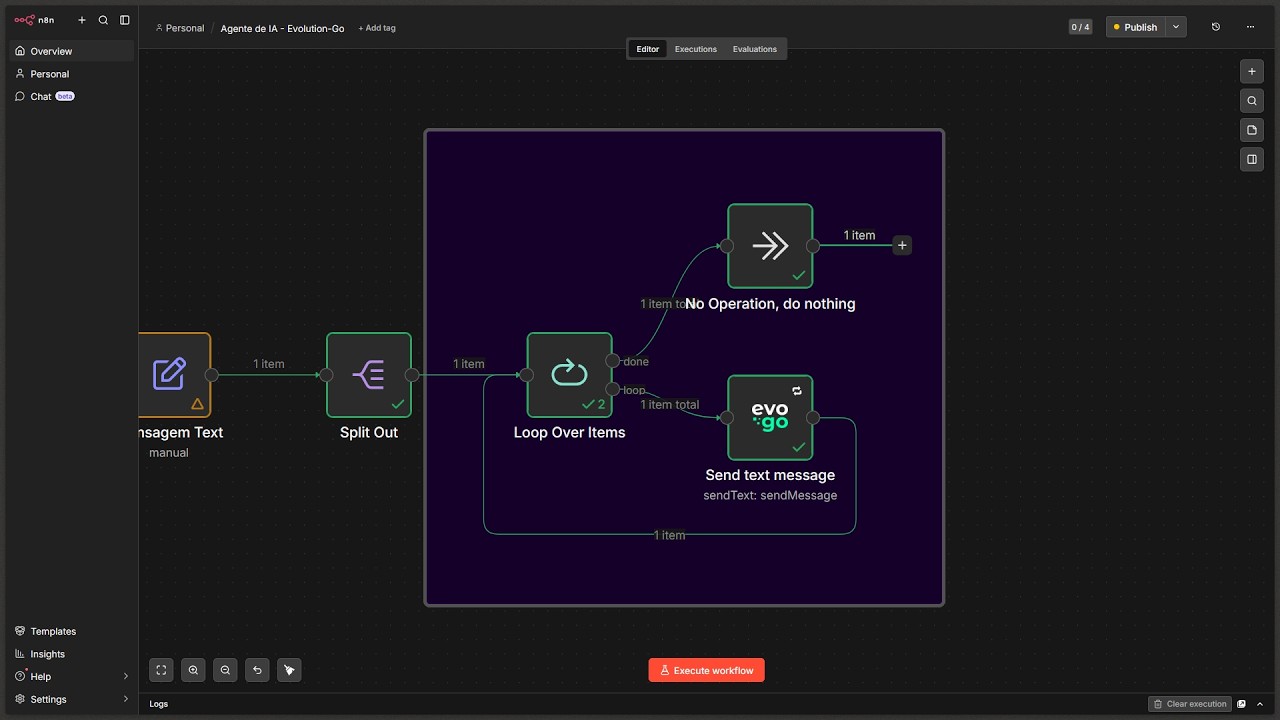
Task: Click the Execute workflow button
Action: click(x=706, y=670)
